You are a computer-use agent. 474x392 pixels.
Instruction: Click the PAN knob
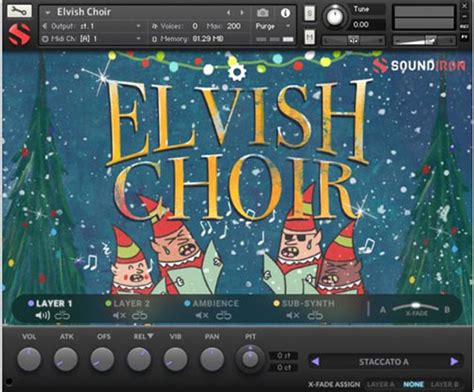click(212, 359)
